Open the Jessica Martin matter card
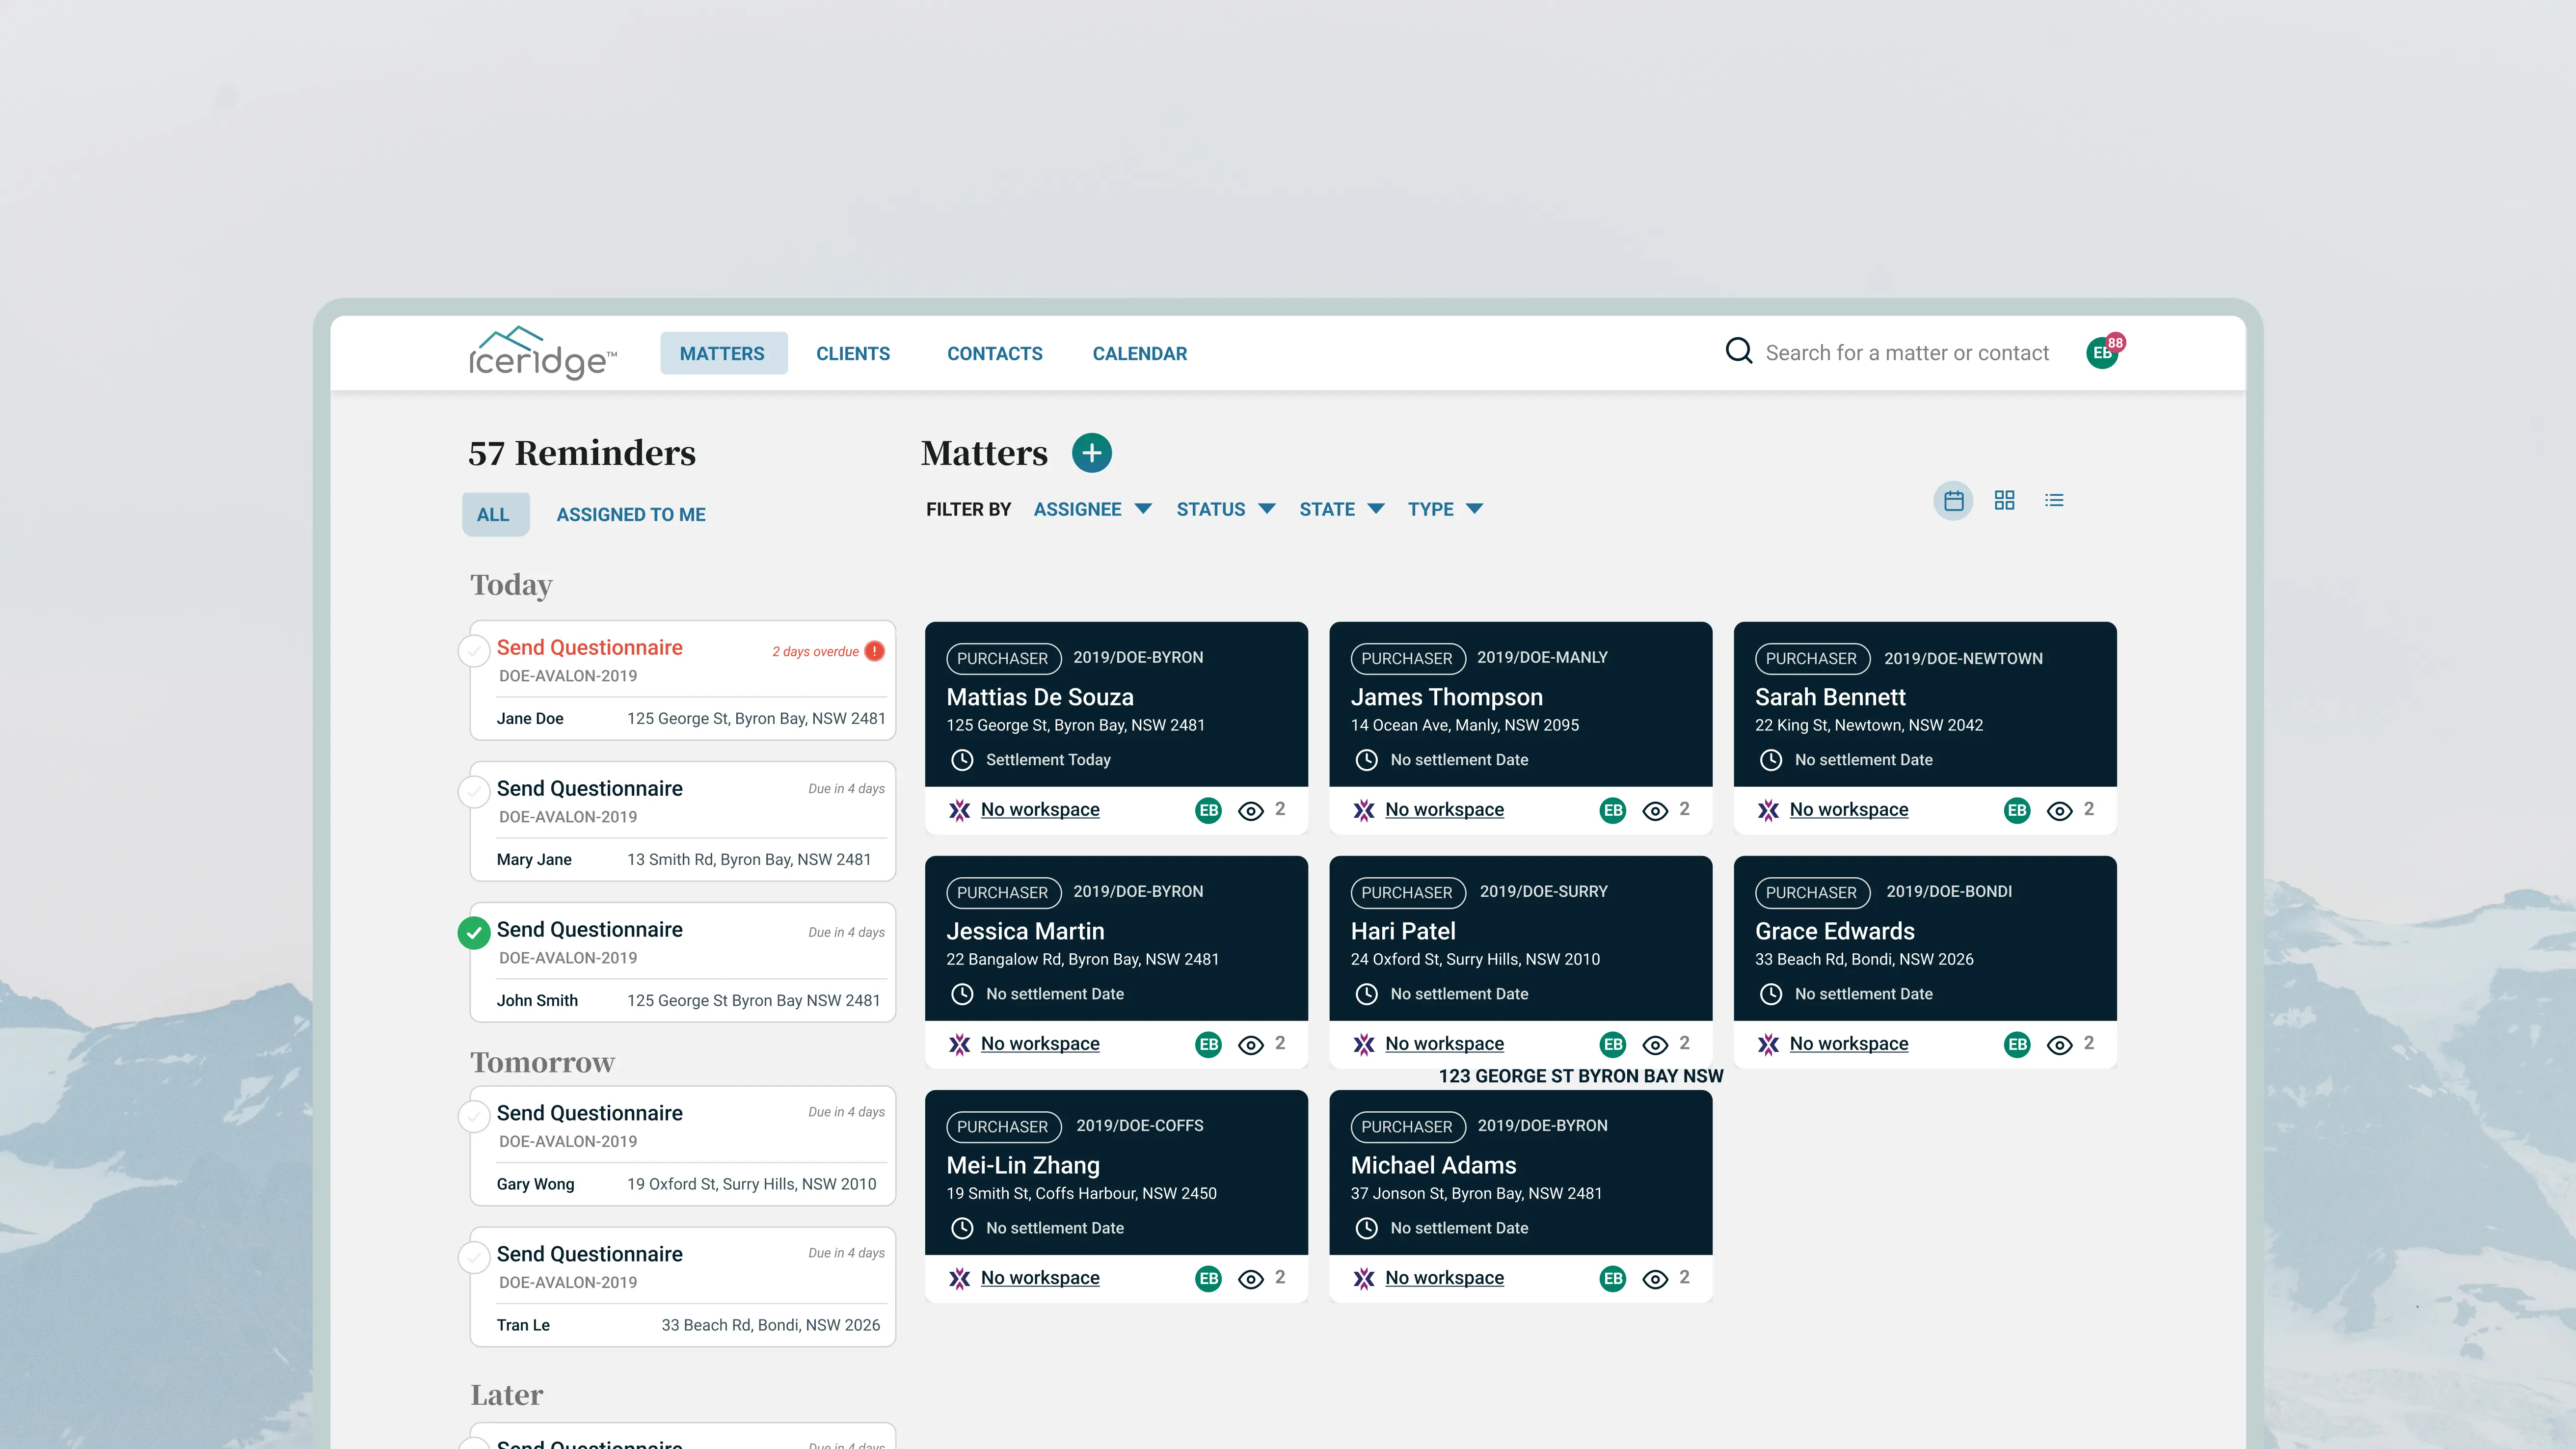The image size is (2576, 1449). tap(1116, 961)
